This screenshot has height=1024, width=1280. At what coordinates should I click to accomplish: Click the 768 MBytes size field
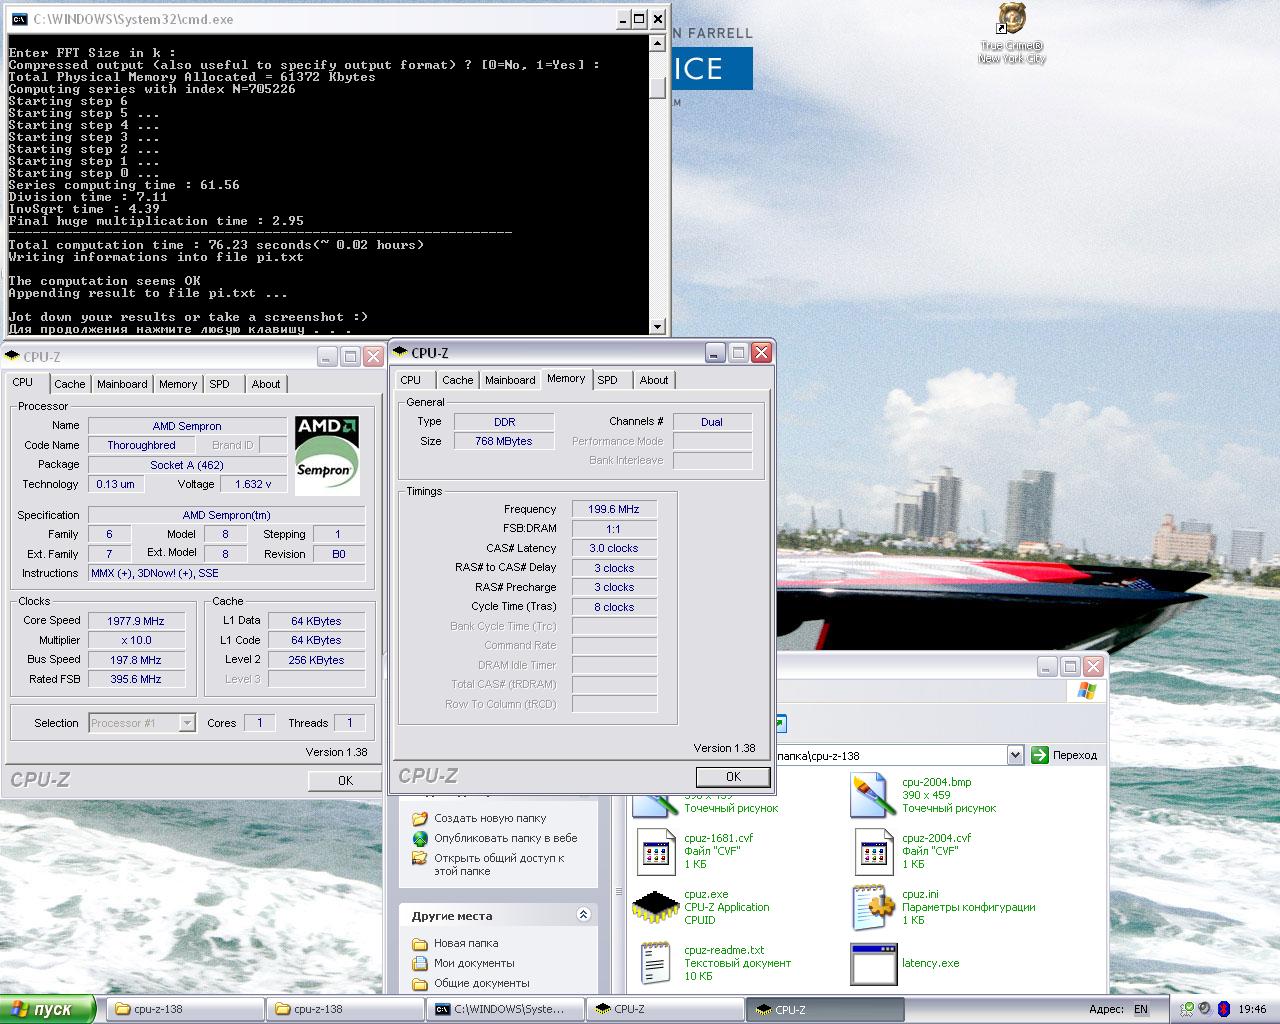[504, 441]
